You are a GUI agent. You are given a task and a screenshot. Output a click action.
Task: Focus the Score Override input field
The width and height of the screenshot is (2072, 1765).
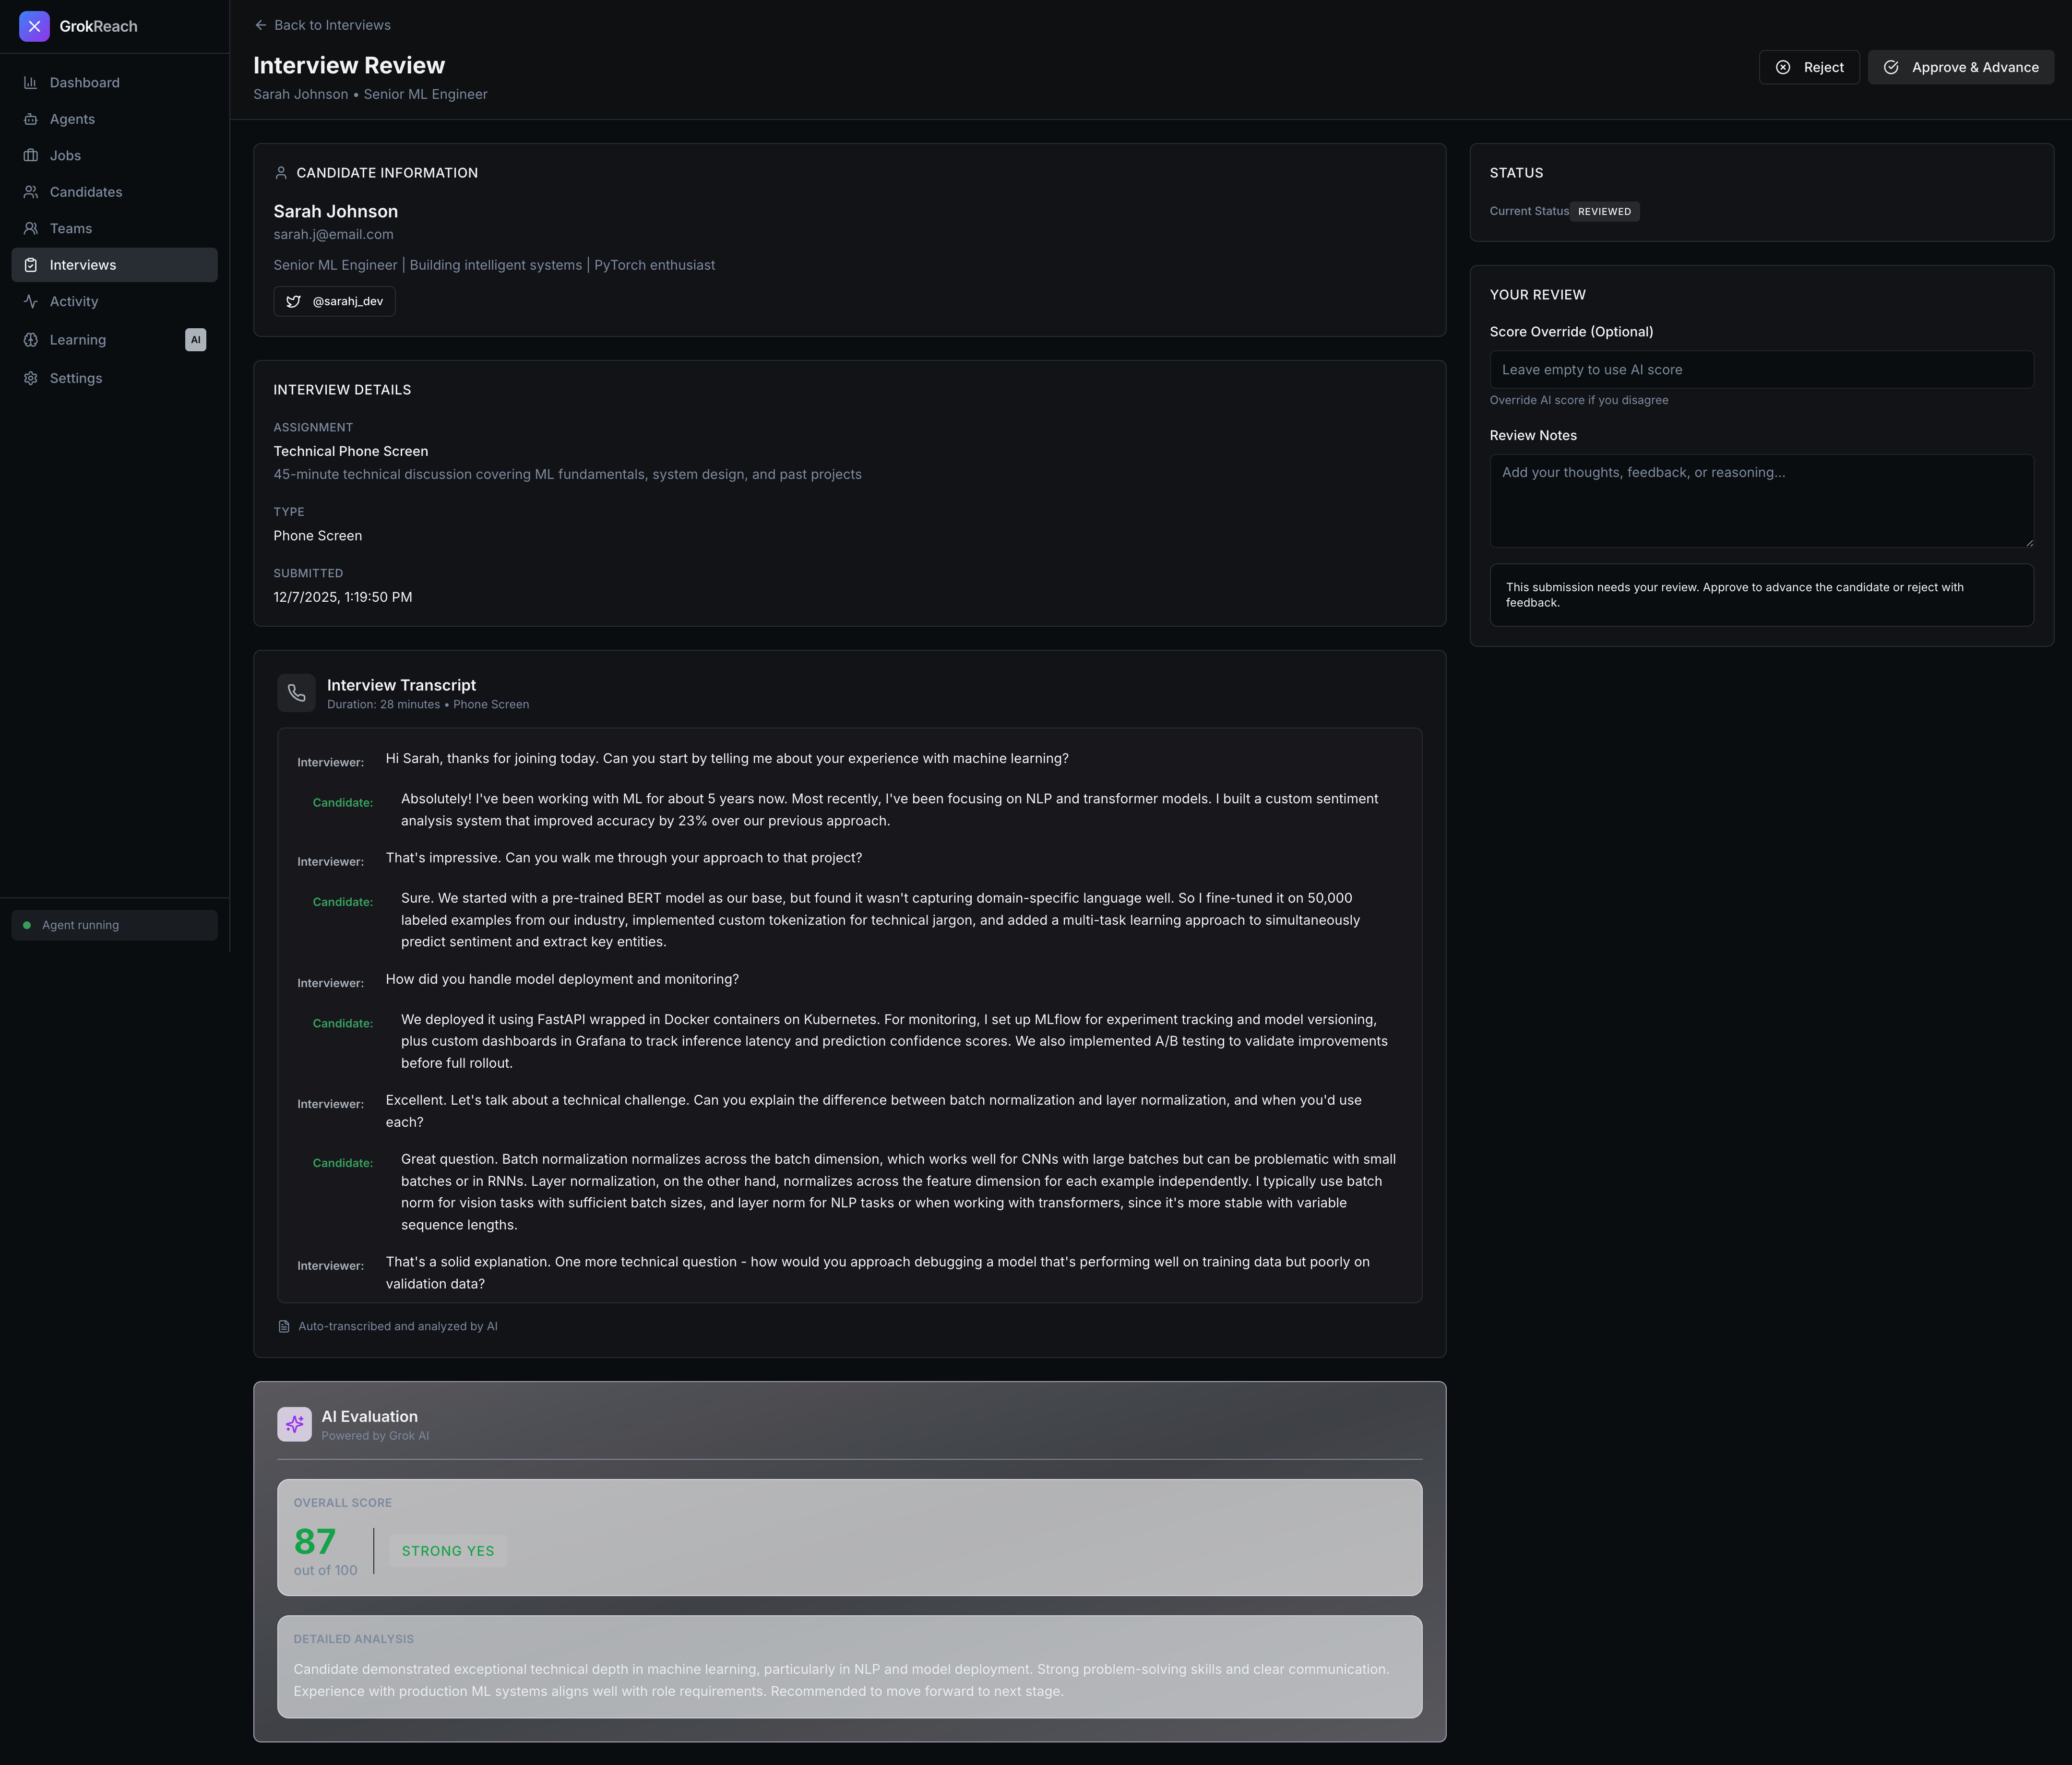tap(1760, 370)
